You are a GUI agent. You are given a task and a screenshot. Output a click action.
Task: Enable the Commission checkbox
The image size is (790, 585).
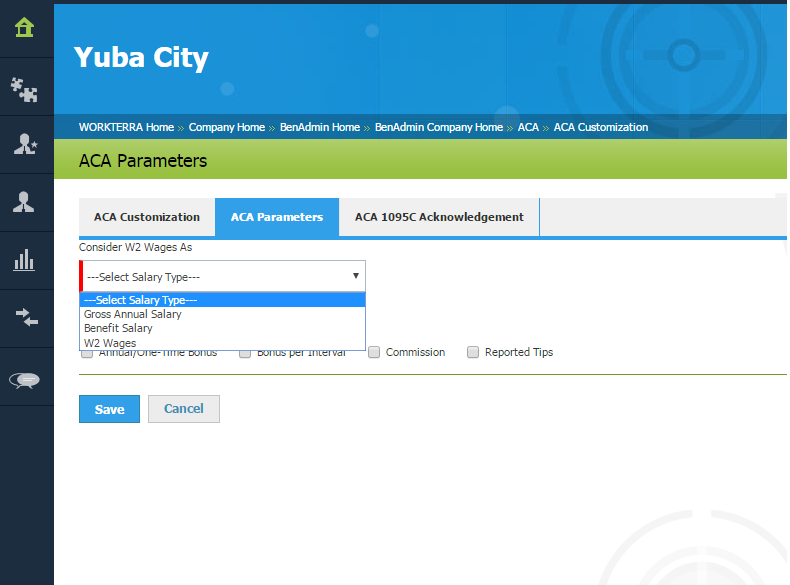click(374, 352)
